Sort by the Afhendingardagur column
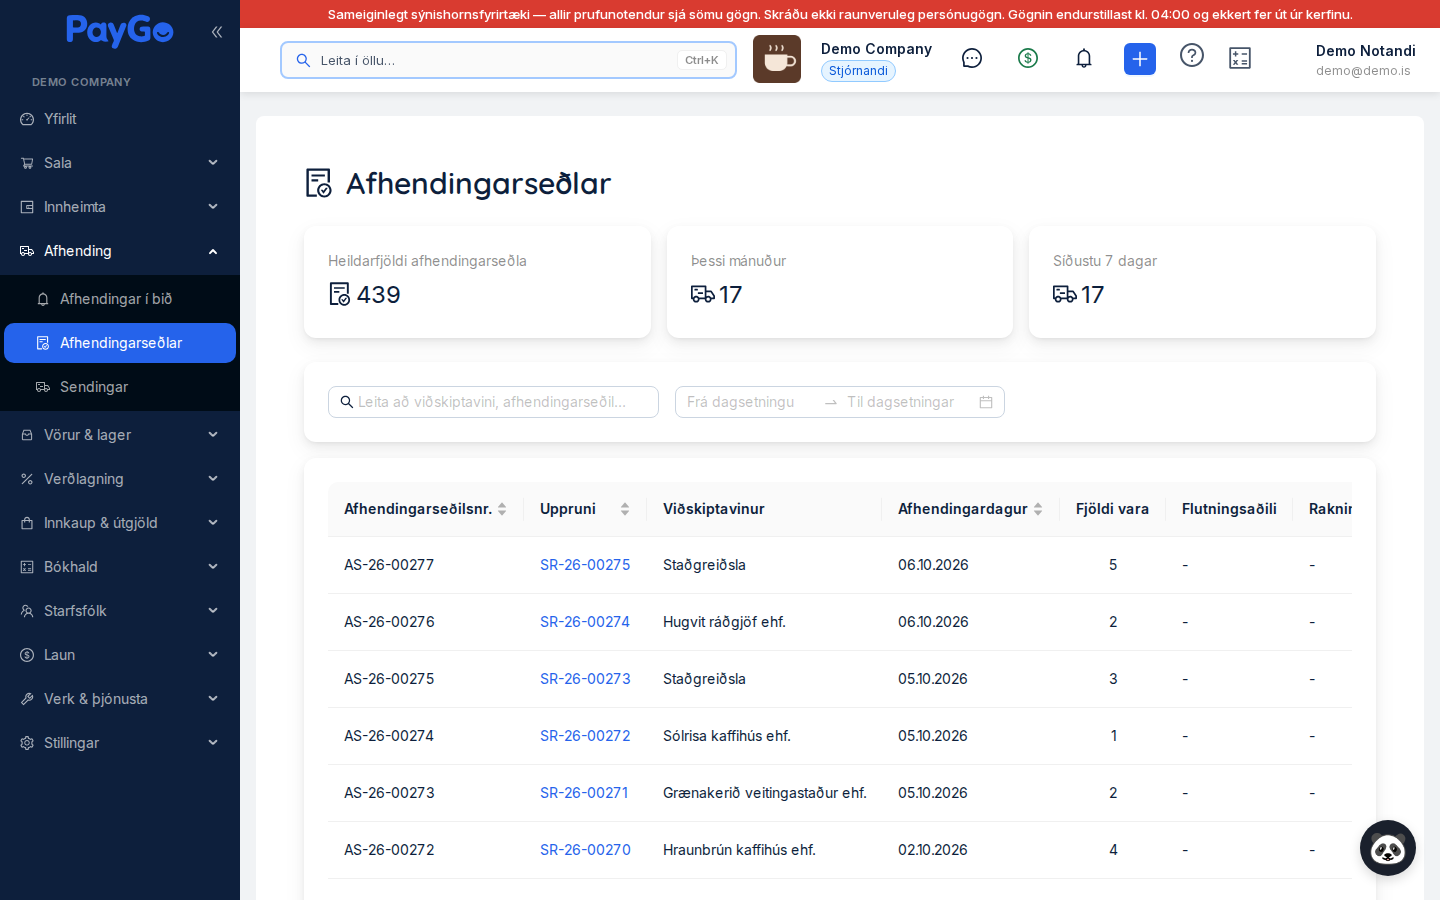 970,509
